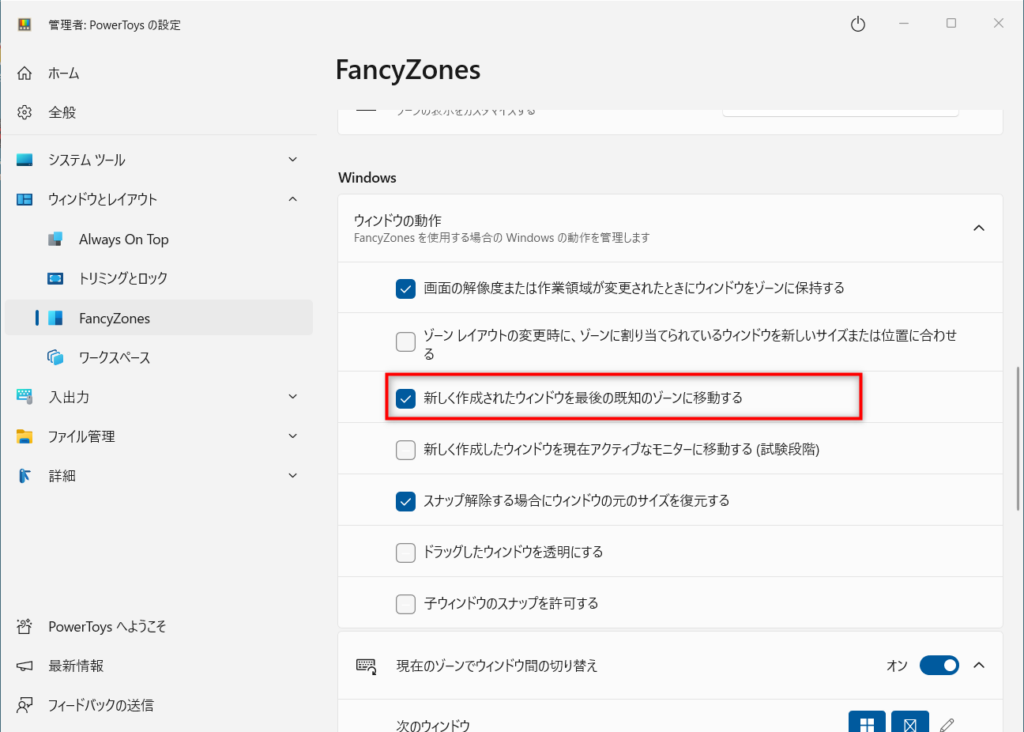1024x732 pixels.
Task: Uncheck 新しく作成されたウィンドウを最後の既知のゾーンに移動する
Action: click(405, 398)
